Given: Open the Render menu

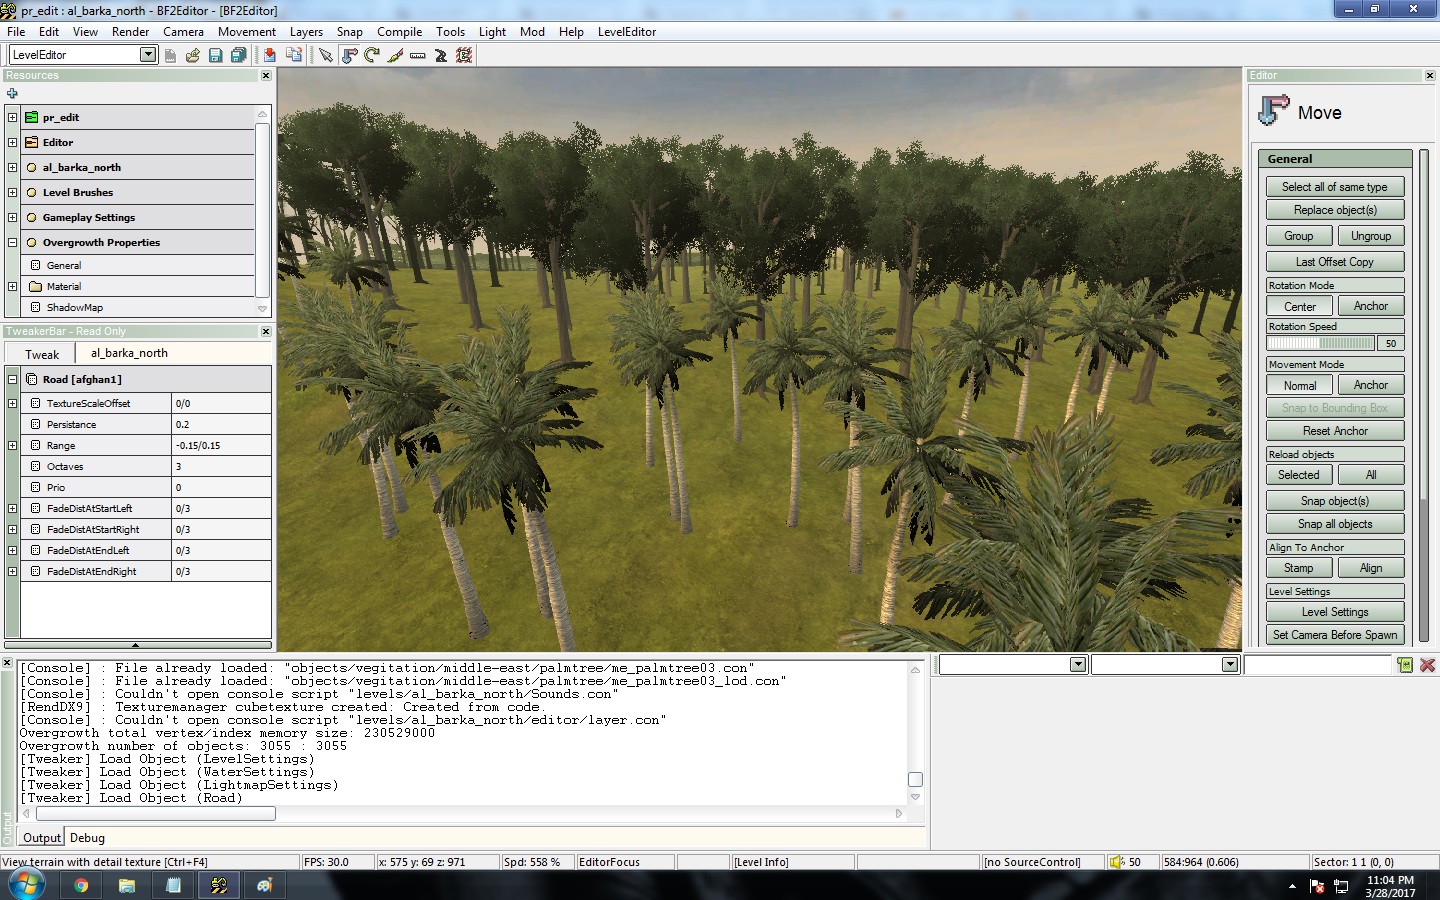Looking at the screenshot, I should tap(130, 32).
